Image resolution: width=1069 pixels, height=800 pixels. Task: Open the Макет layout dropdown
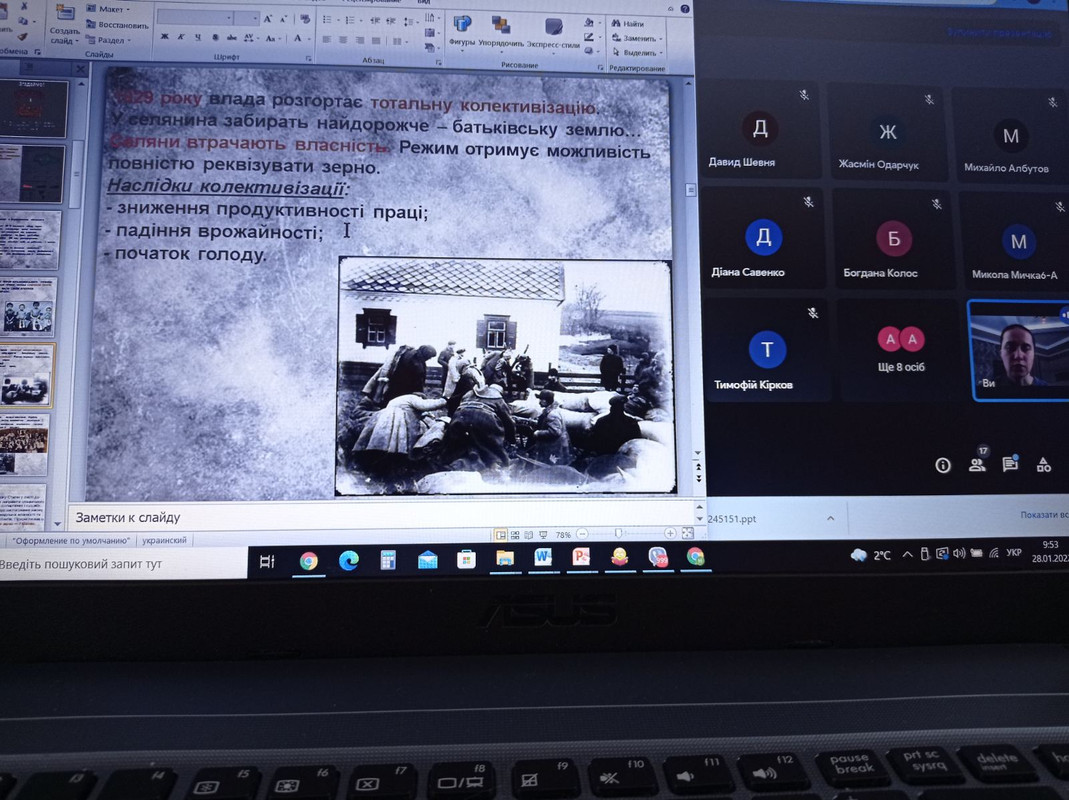(x=109, y=9)
